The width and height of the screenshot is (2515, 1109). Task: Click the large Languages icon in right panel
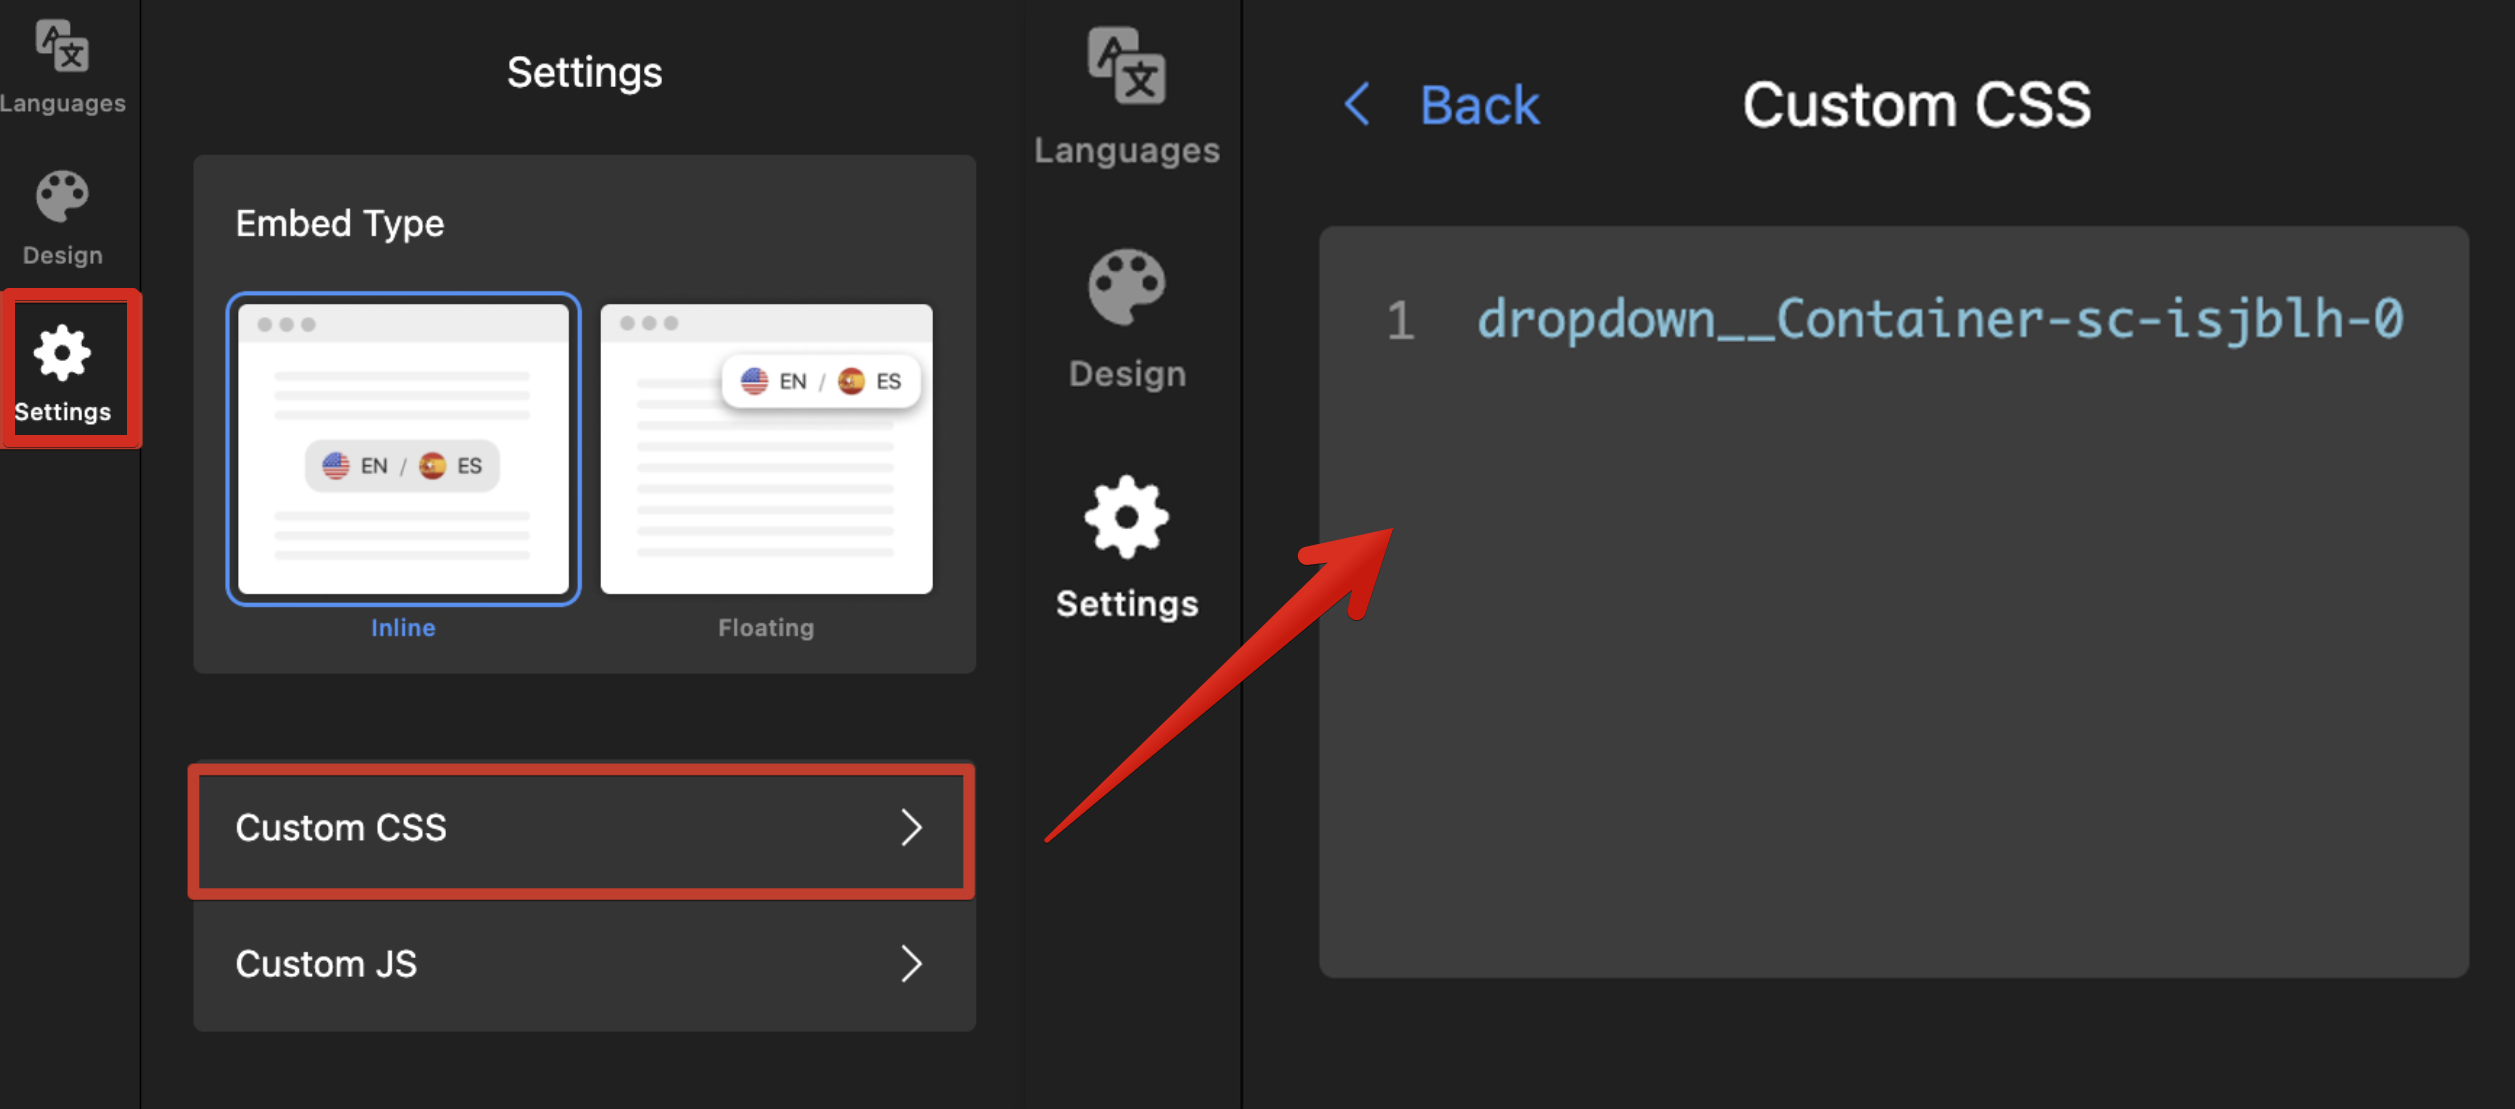click(1126, 67)
